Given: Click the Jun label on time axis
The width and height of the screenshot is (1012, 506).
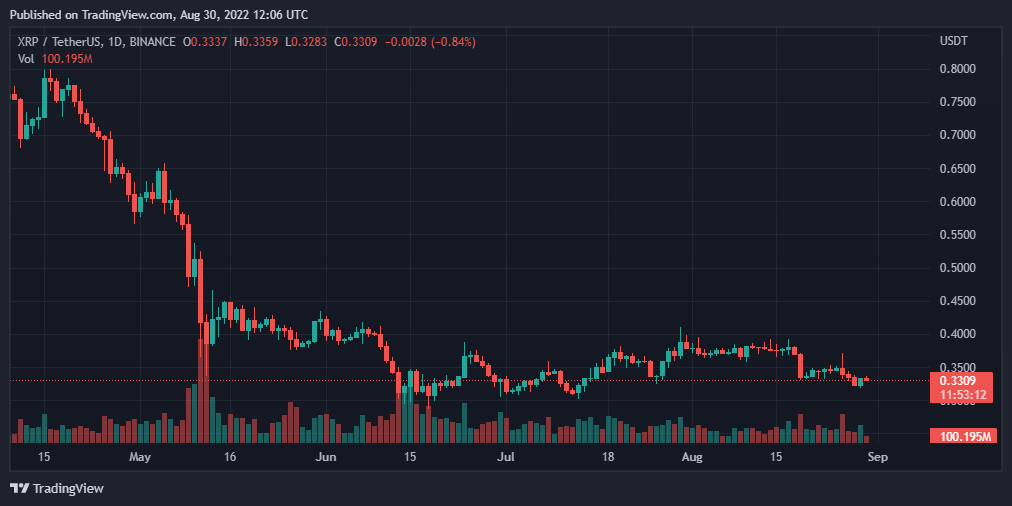Looking at the screenshot, I should [x=325, y=457].
